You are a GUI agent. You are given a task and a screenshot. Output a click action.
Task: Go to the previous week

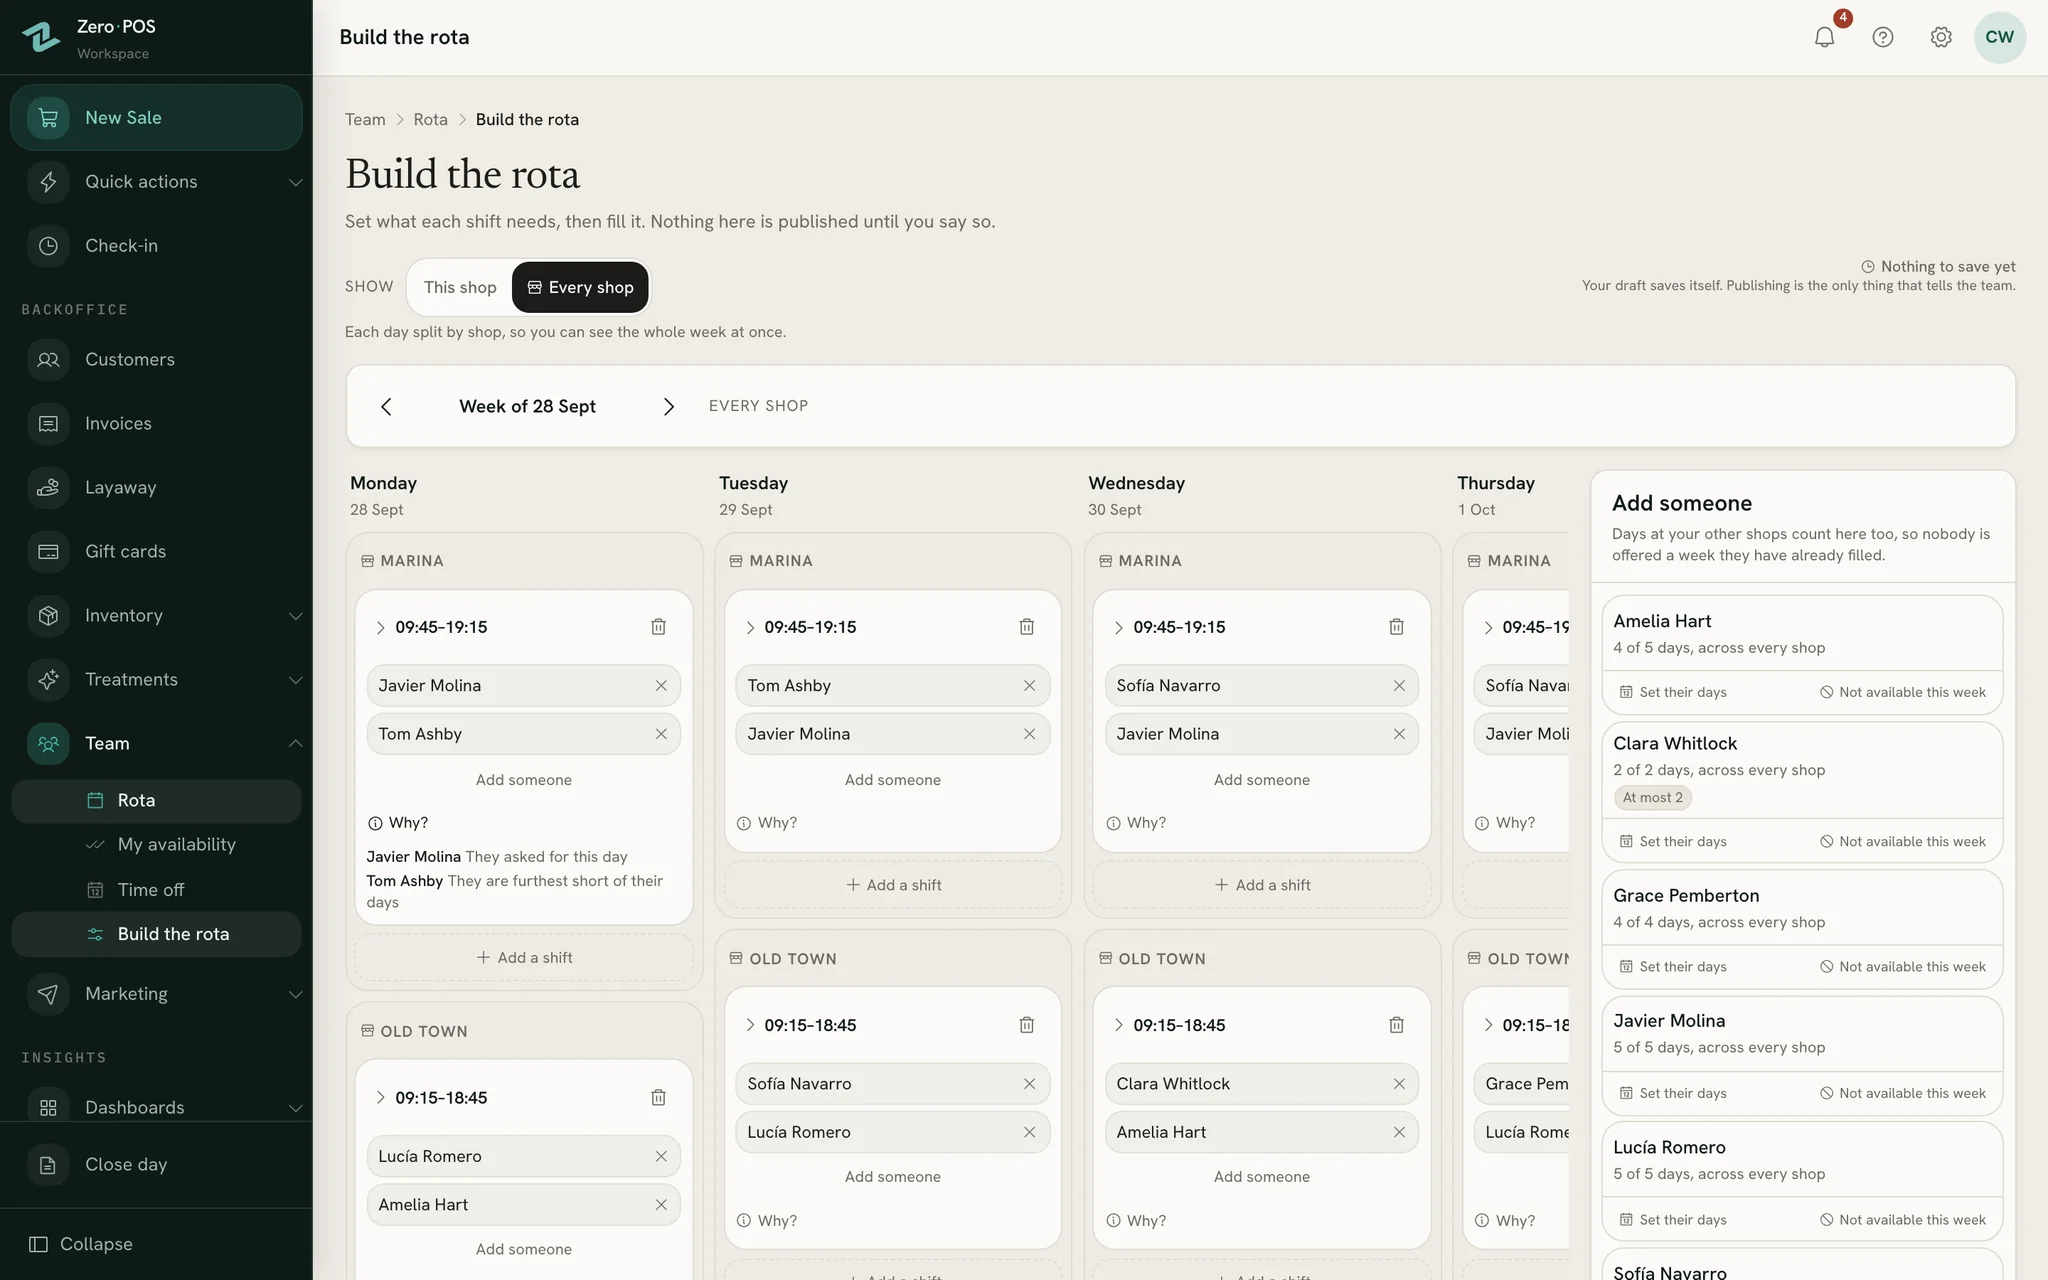[386, 406]
